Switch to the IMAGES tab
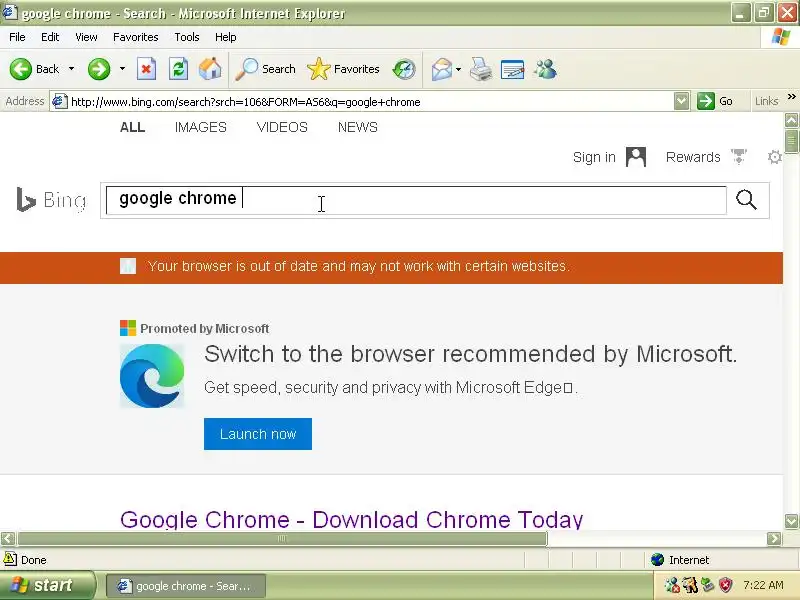Image resolution: width=800 pixels, height=600 pixels. [201, 127]
